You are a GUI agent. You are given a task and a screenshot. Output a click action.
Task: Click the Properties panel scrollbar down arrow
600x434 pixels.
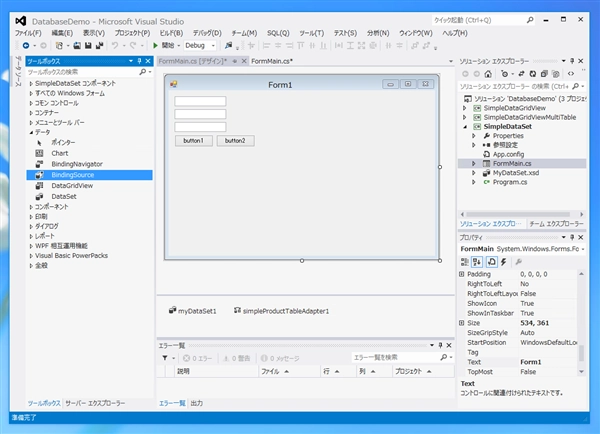[x=581, y=372]
